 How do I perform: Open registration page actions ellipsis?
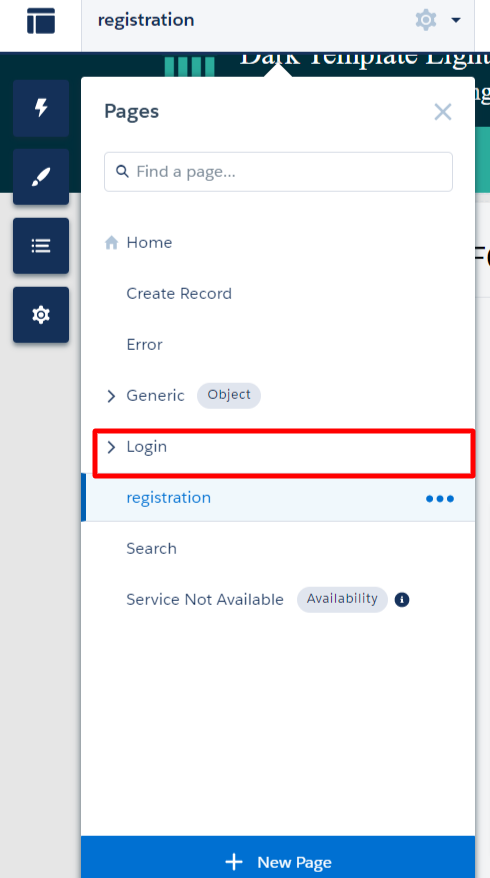[440, 498]
